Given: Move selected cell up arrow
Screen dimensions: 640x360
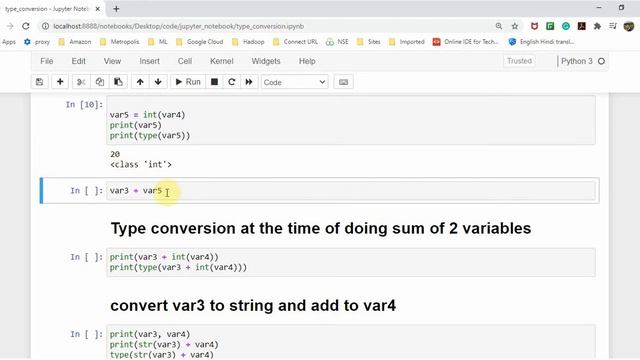Looking at the screenshot, I should (140, 82).
